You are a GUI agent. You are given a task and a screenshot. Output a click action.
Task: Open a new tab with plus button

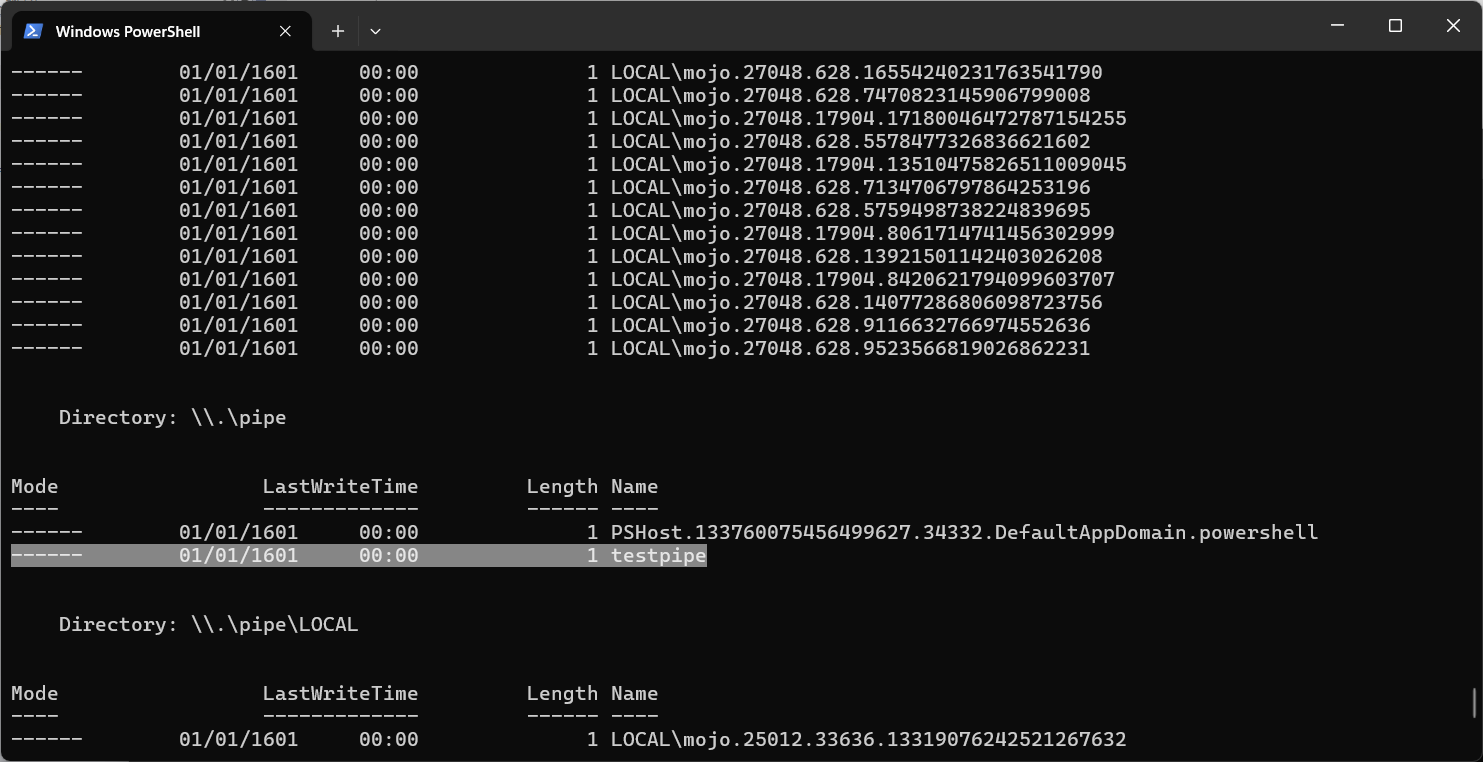coord(338,31)
